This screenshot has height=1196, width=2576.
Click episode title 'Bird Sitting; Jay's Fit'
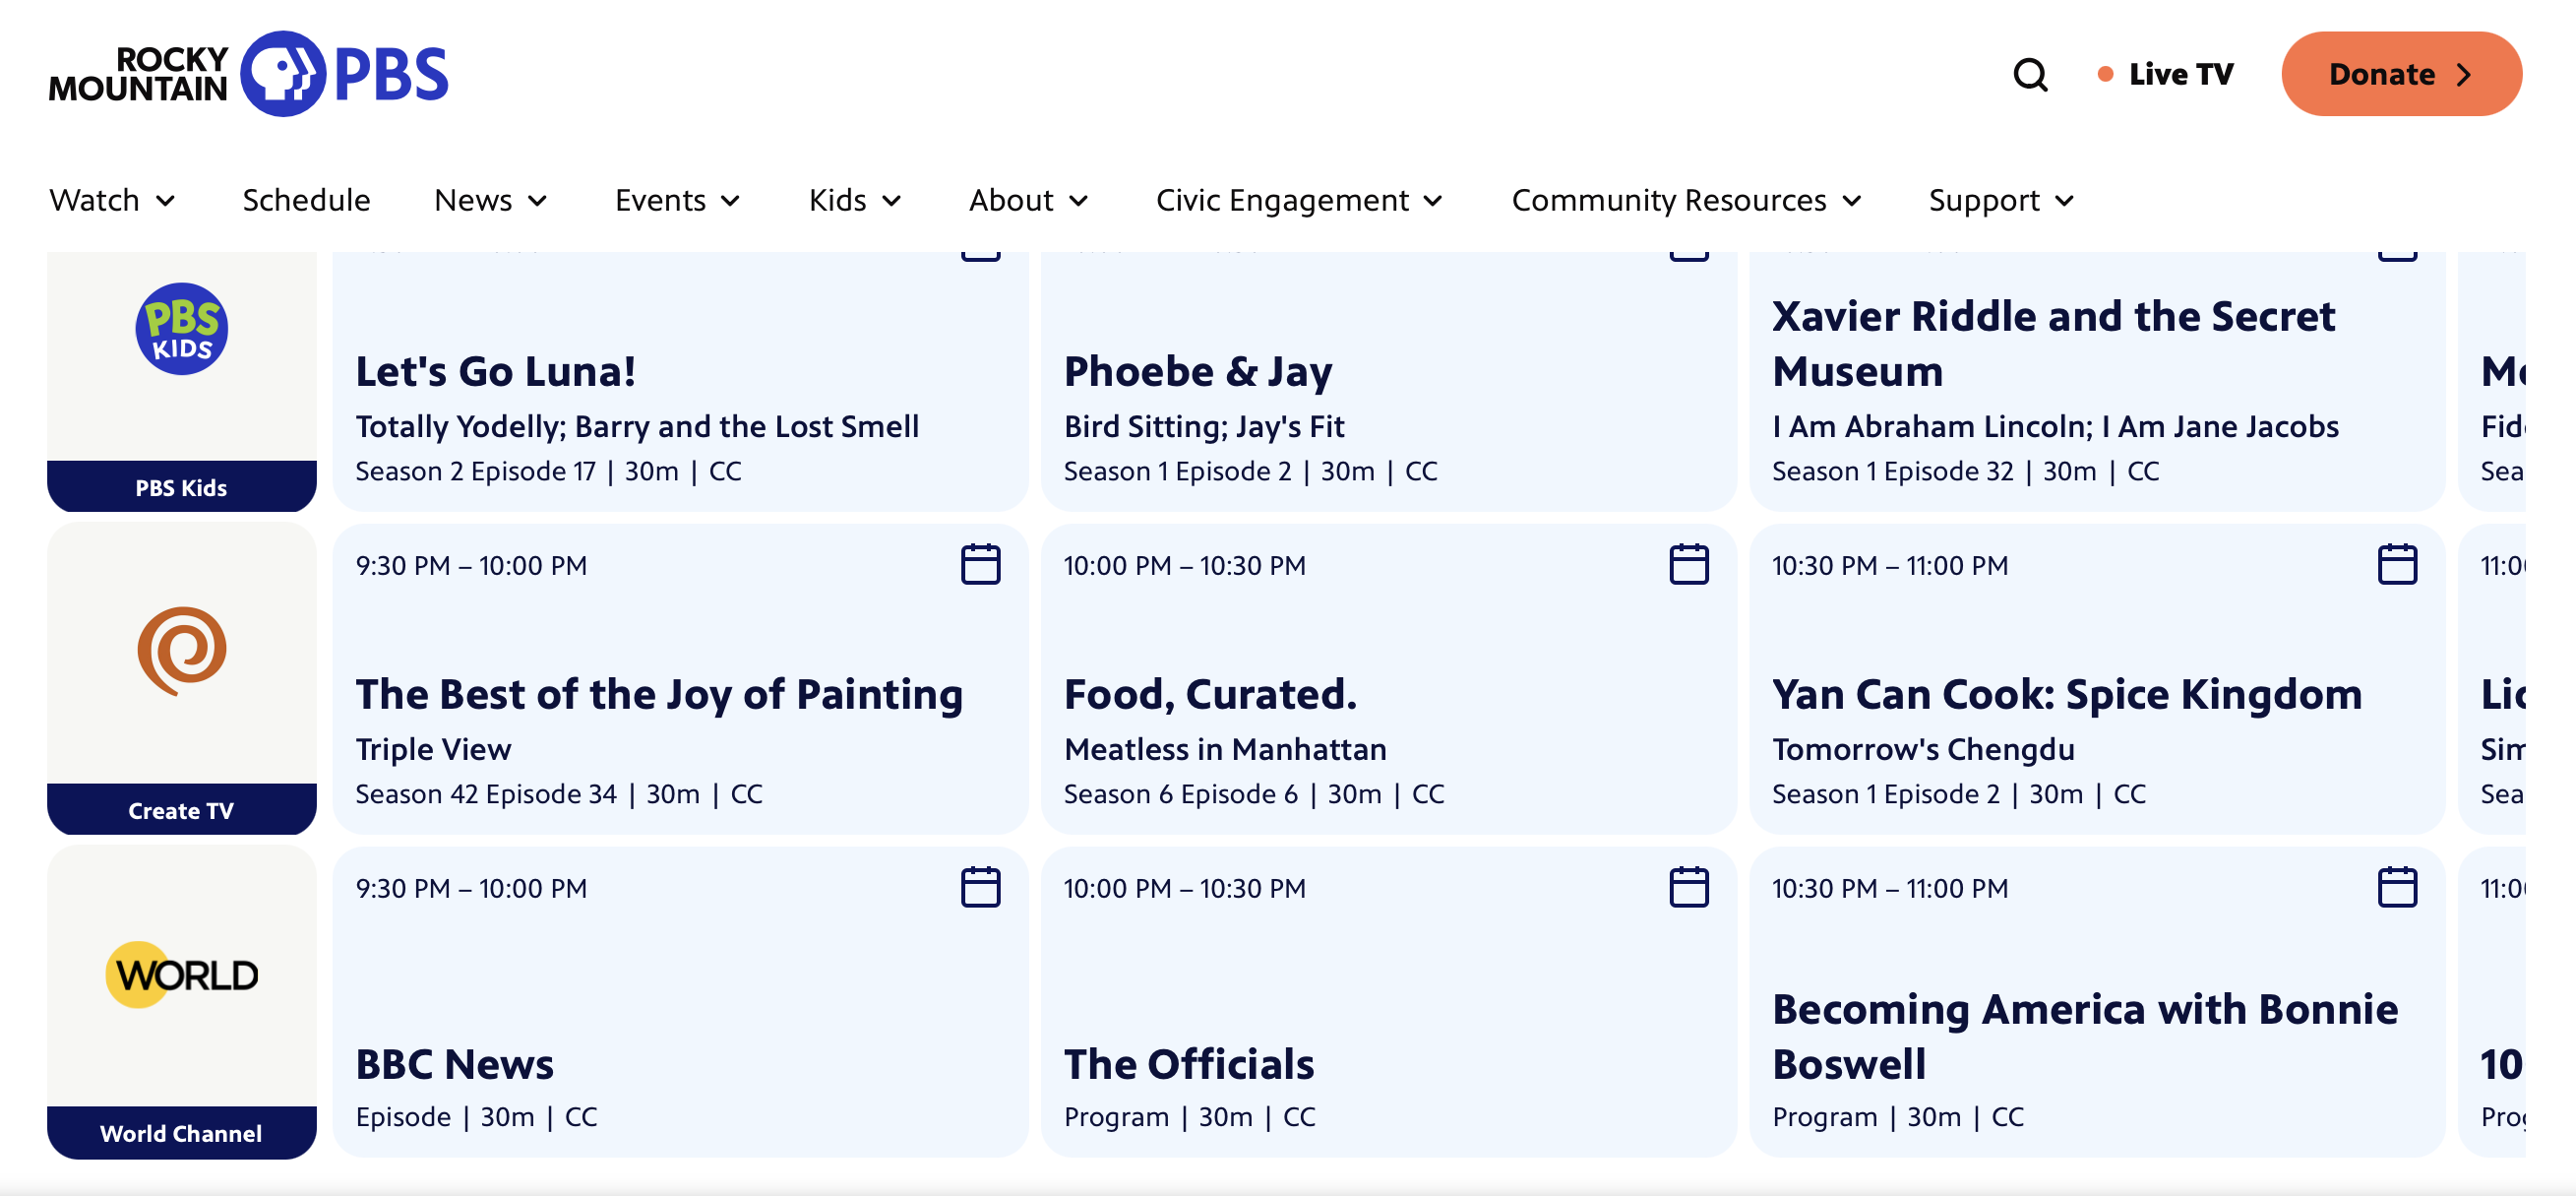click(x=1204, y=427)
